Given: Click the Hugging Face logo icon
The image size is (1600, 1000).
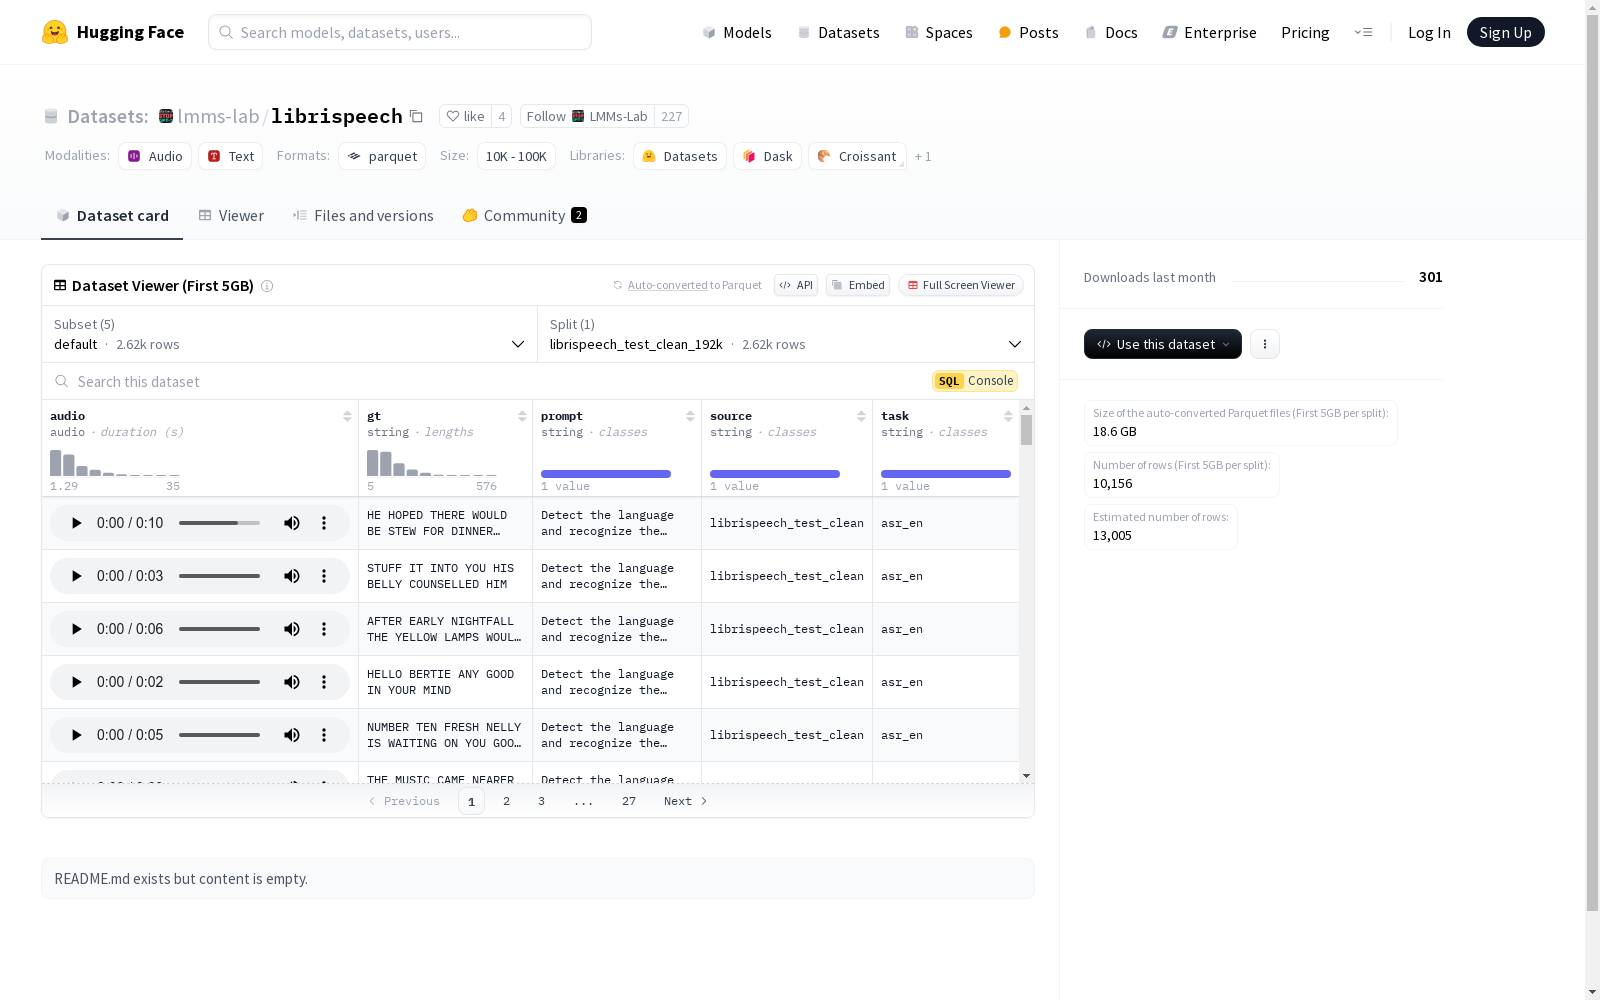Looking at the screenshot, I should [55, 32].
